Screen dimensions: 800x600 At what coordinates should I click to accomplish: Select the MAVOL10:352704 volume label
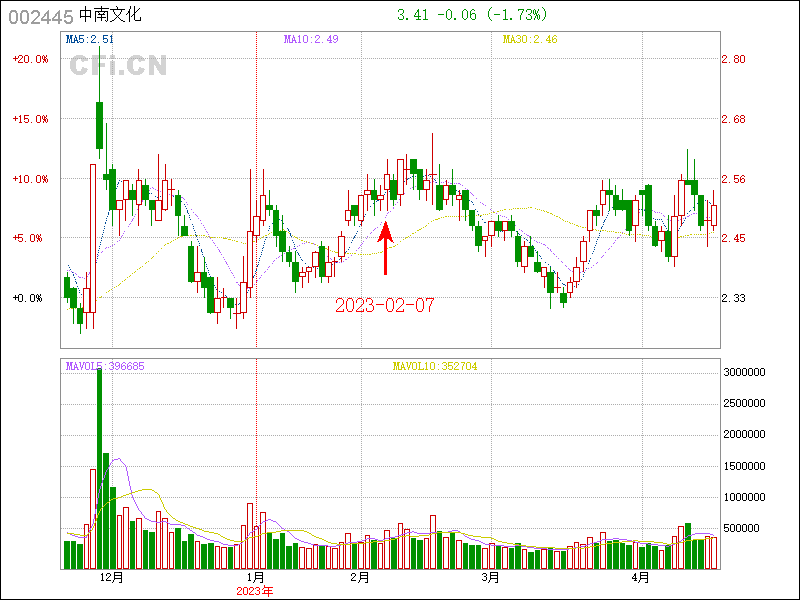click(x=435, y=366)
